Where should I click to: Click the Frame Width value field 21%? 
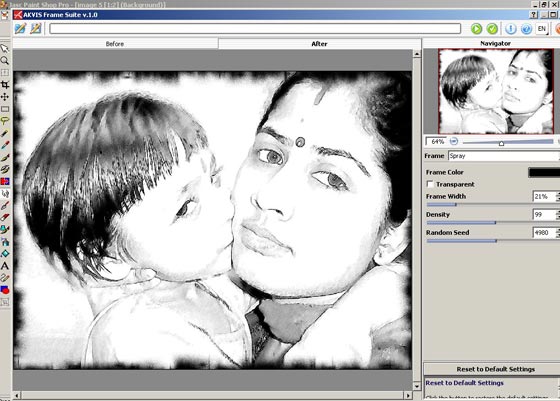tap(544, 196)
